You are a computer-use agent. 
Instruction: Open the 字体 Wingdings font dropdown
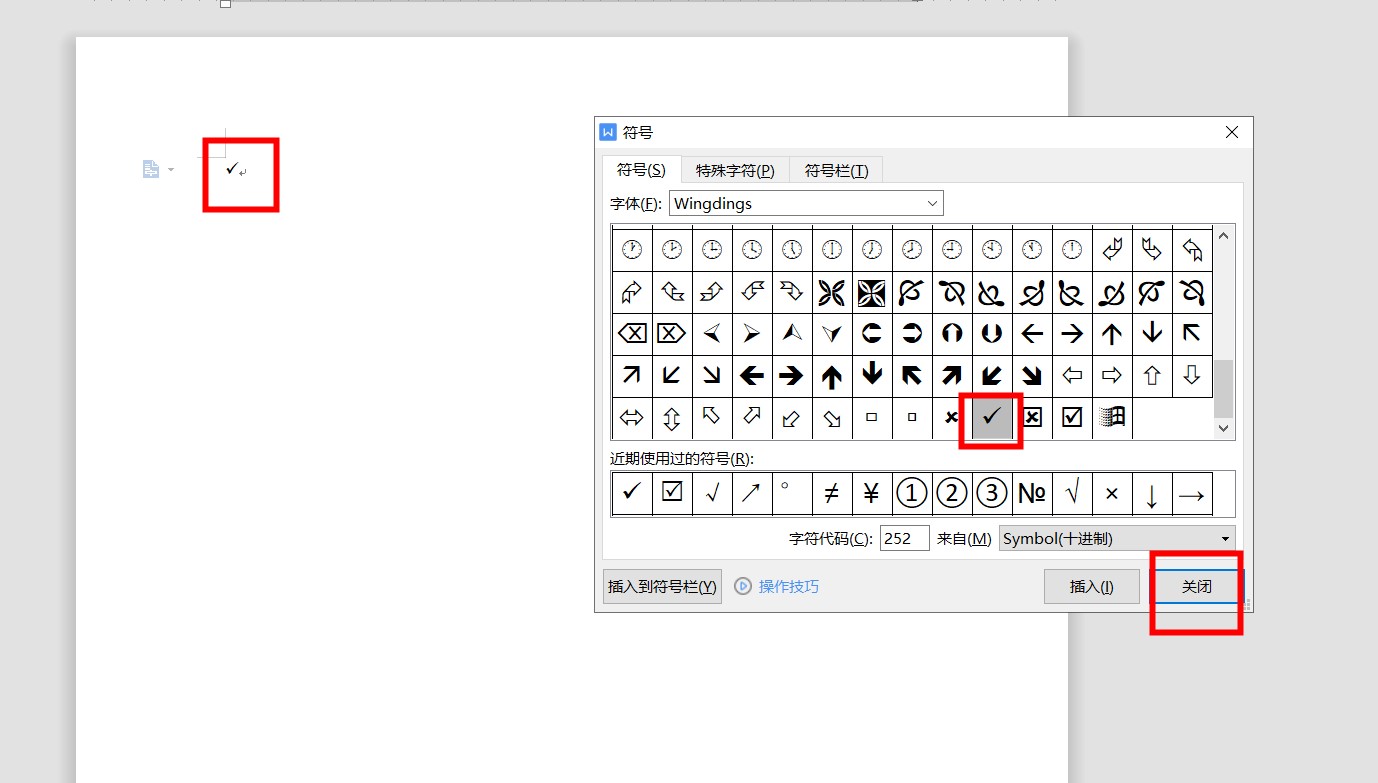(932, 204)
